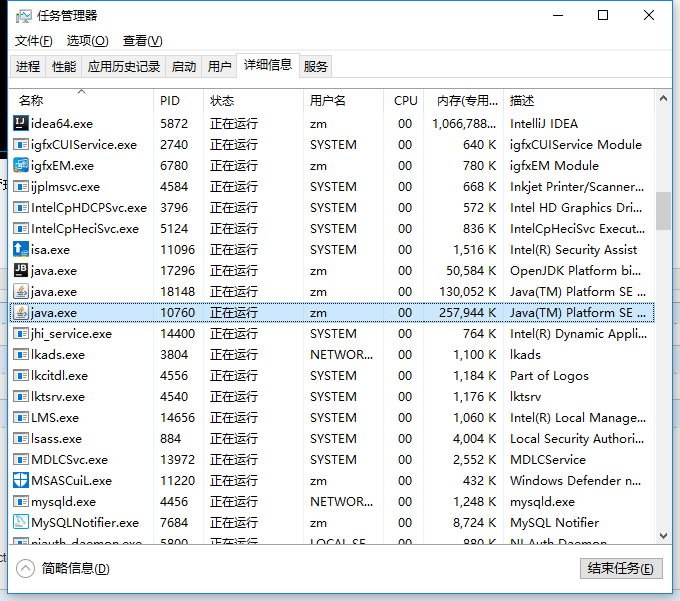Viewport: 680px width, 601px height.
Task: Select the description Intel(R) Security Assist
Action: [x=573, y=250]
